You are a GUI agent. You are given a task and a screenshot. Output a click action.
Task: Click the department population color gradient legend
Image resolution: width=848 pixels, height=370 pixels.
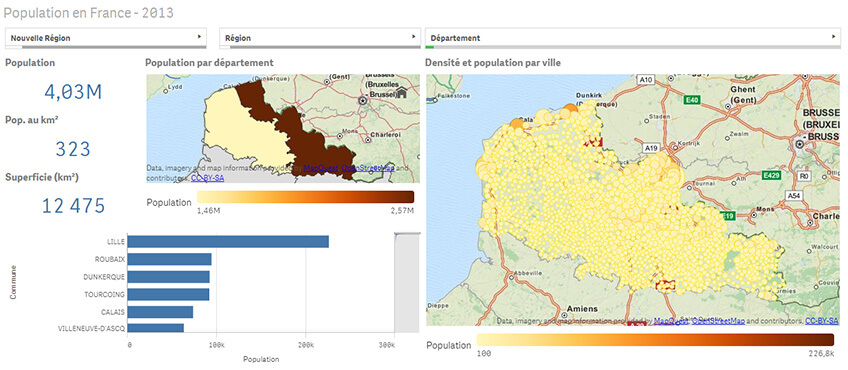pos(306,196)
